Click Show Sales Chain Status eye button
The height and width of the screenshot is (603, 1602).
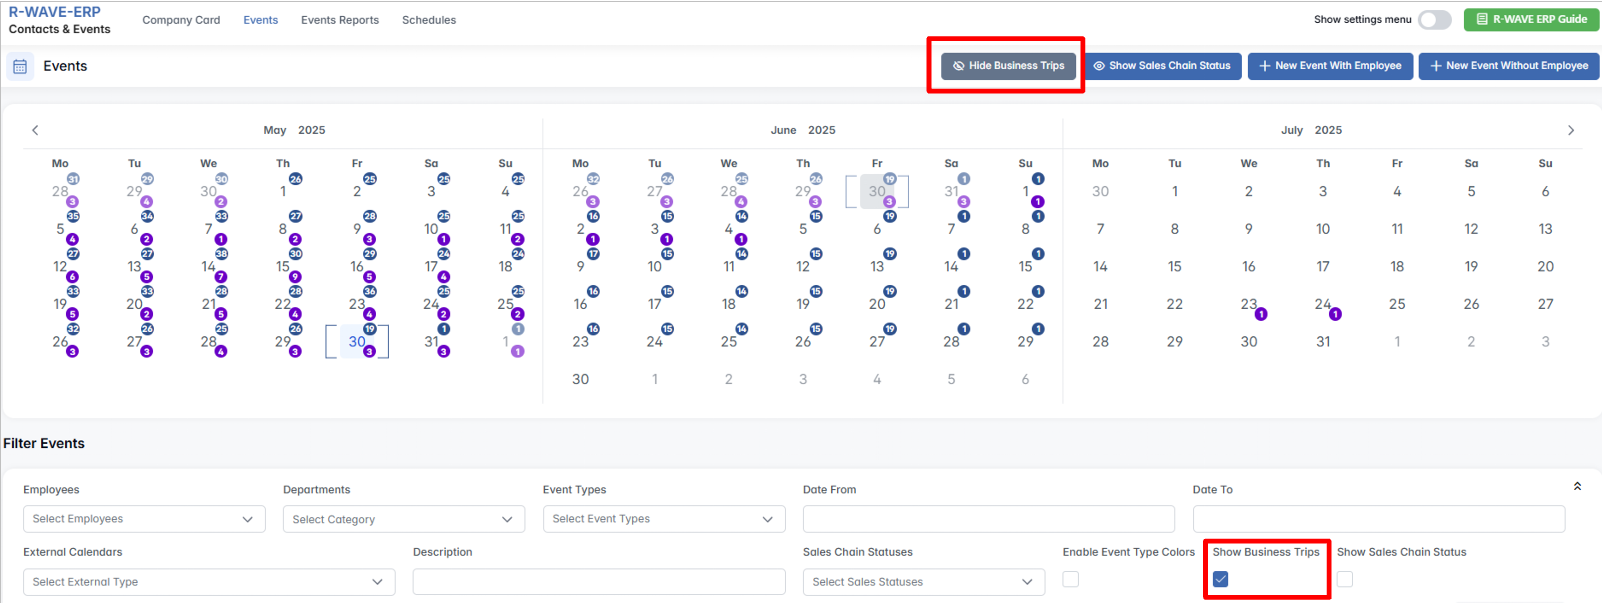1162,66
